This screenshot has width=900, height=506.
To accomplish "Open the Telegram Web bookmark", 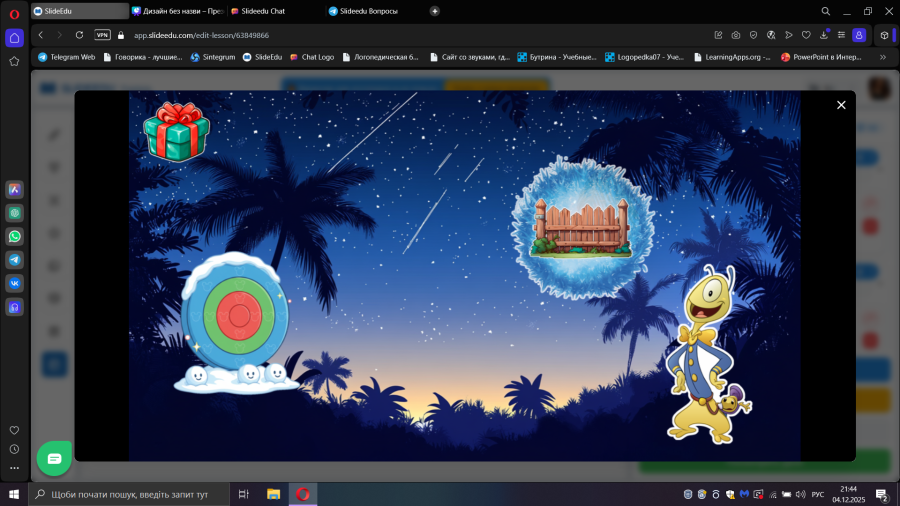I will [x=66, y=57].
